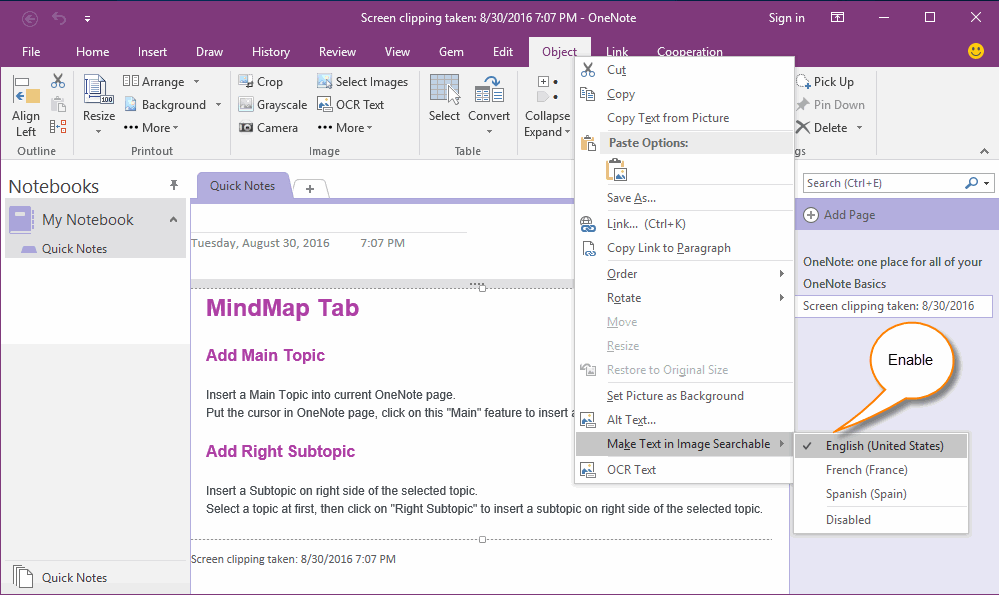
Task: Open the OneNote Basics page
Action: tap(844, 283)
